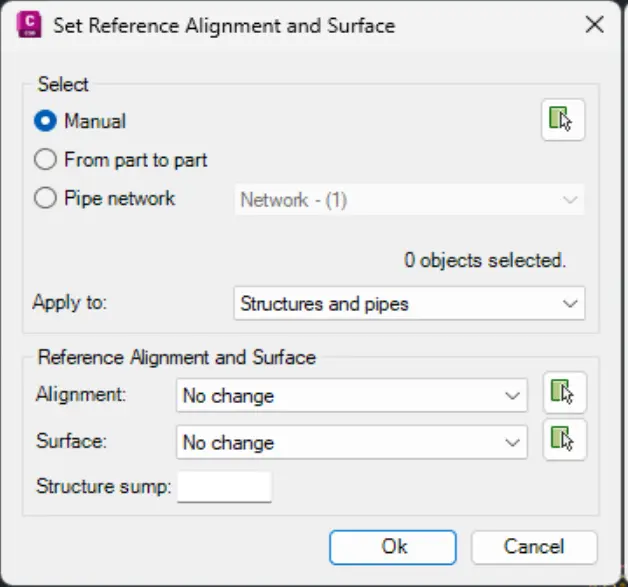Open the Alignment No change dropdown

pos(351,396)
